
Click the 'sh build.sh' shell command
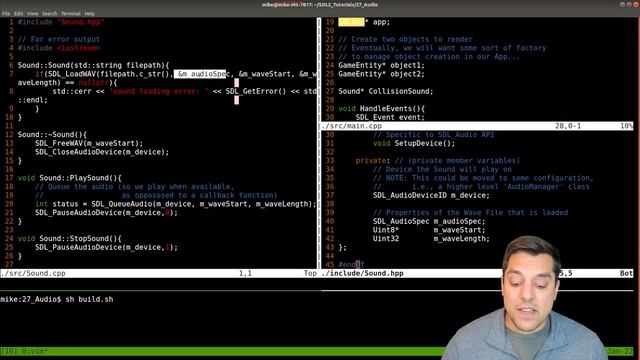pos(89,299)
